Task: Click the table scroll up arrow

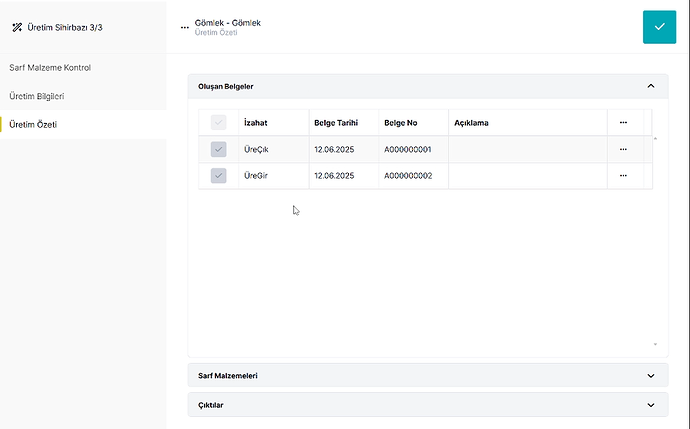Action: tap(655, 139)
